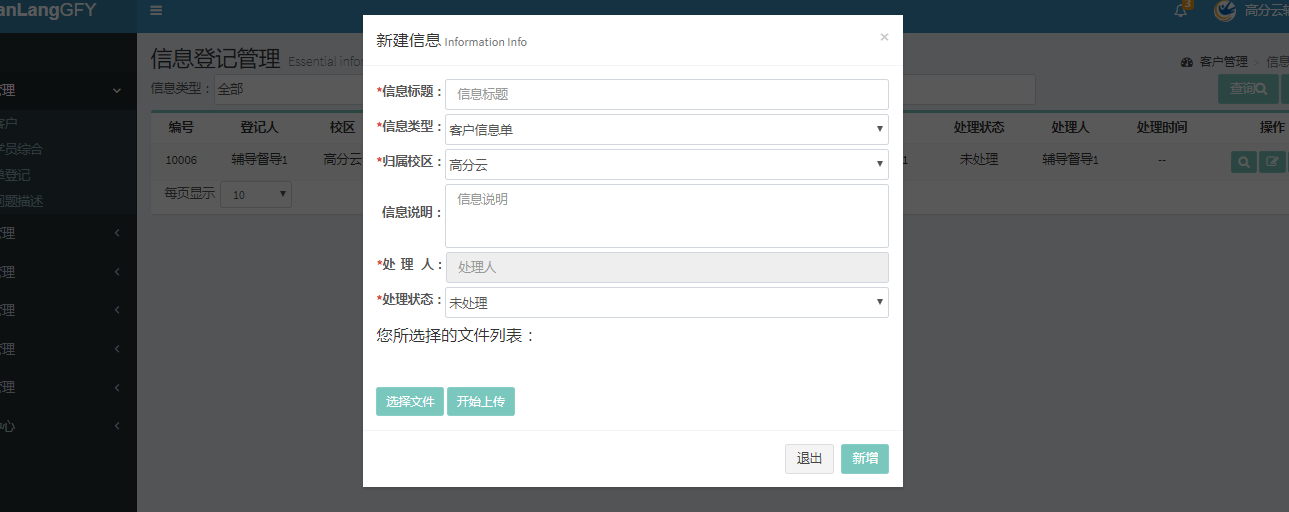Click the 信息标题 text input field

666,94
